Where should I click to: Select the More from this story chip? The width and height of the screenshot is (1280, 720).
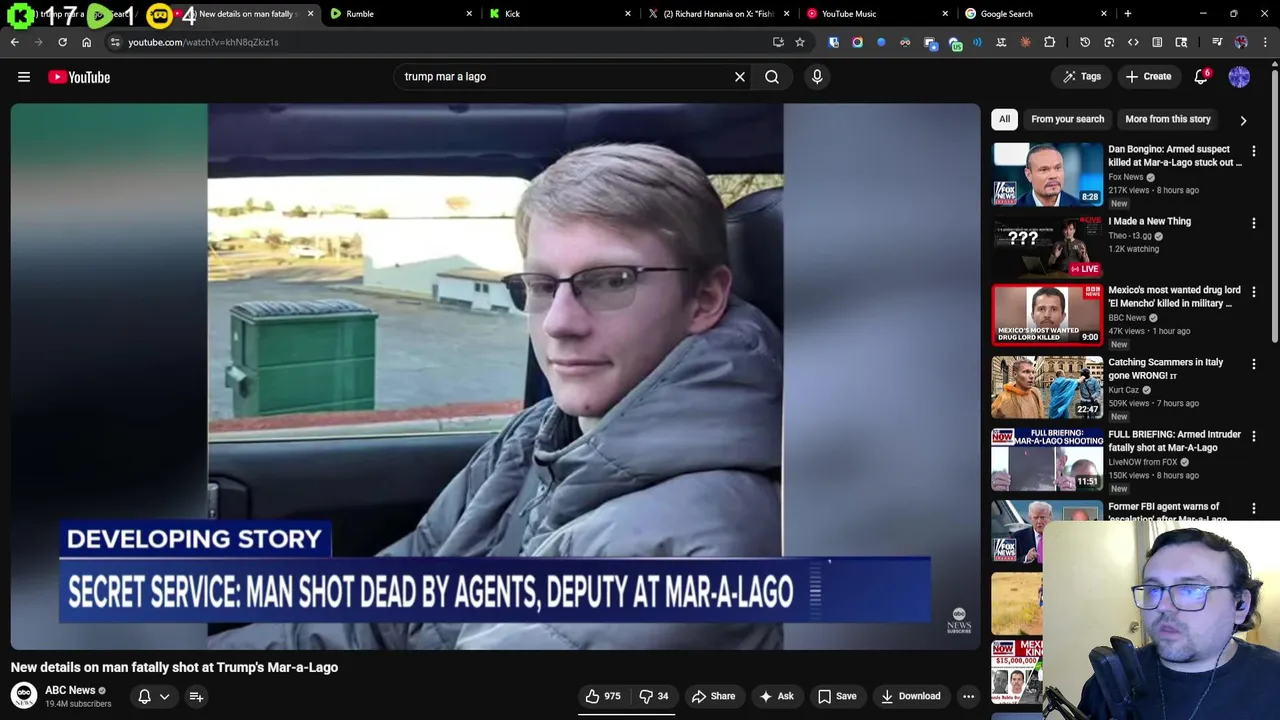point(1168,119)
